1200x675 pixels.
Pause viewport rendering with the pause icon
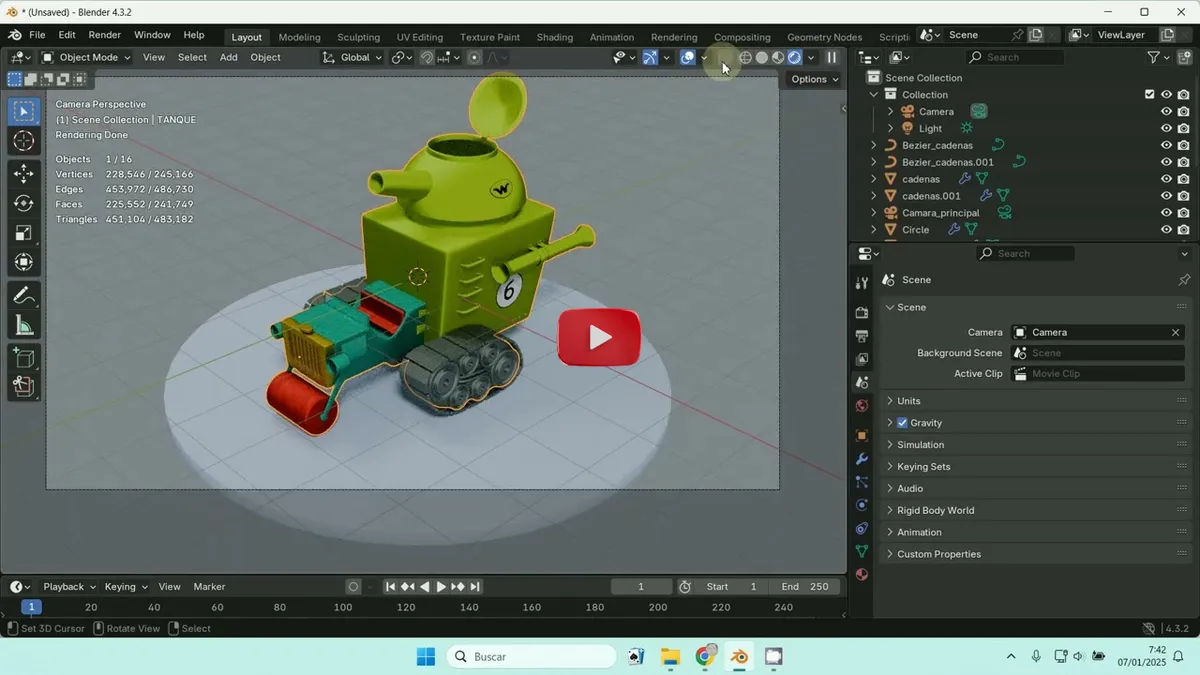click(x=832, y=58)
